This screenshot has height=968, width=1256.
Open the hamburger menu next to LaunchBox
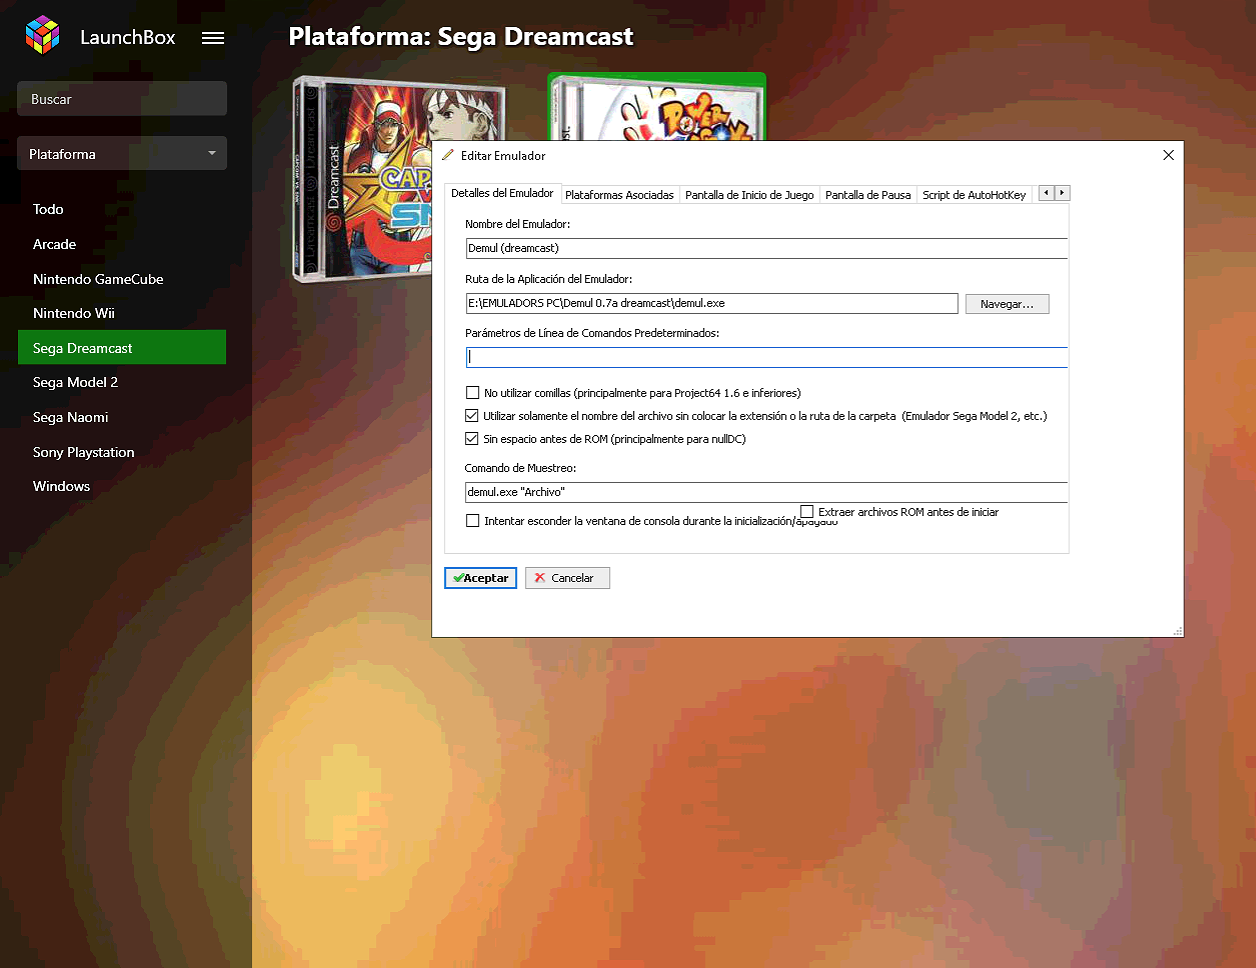point(213,38)
